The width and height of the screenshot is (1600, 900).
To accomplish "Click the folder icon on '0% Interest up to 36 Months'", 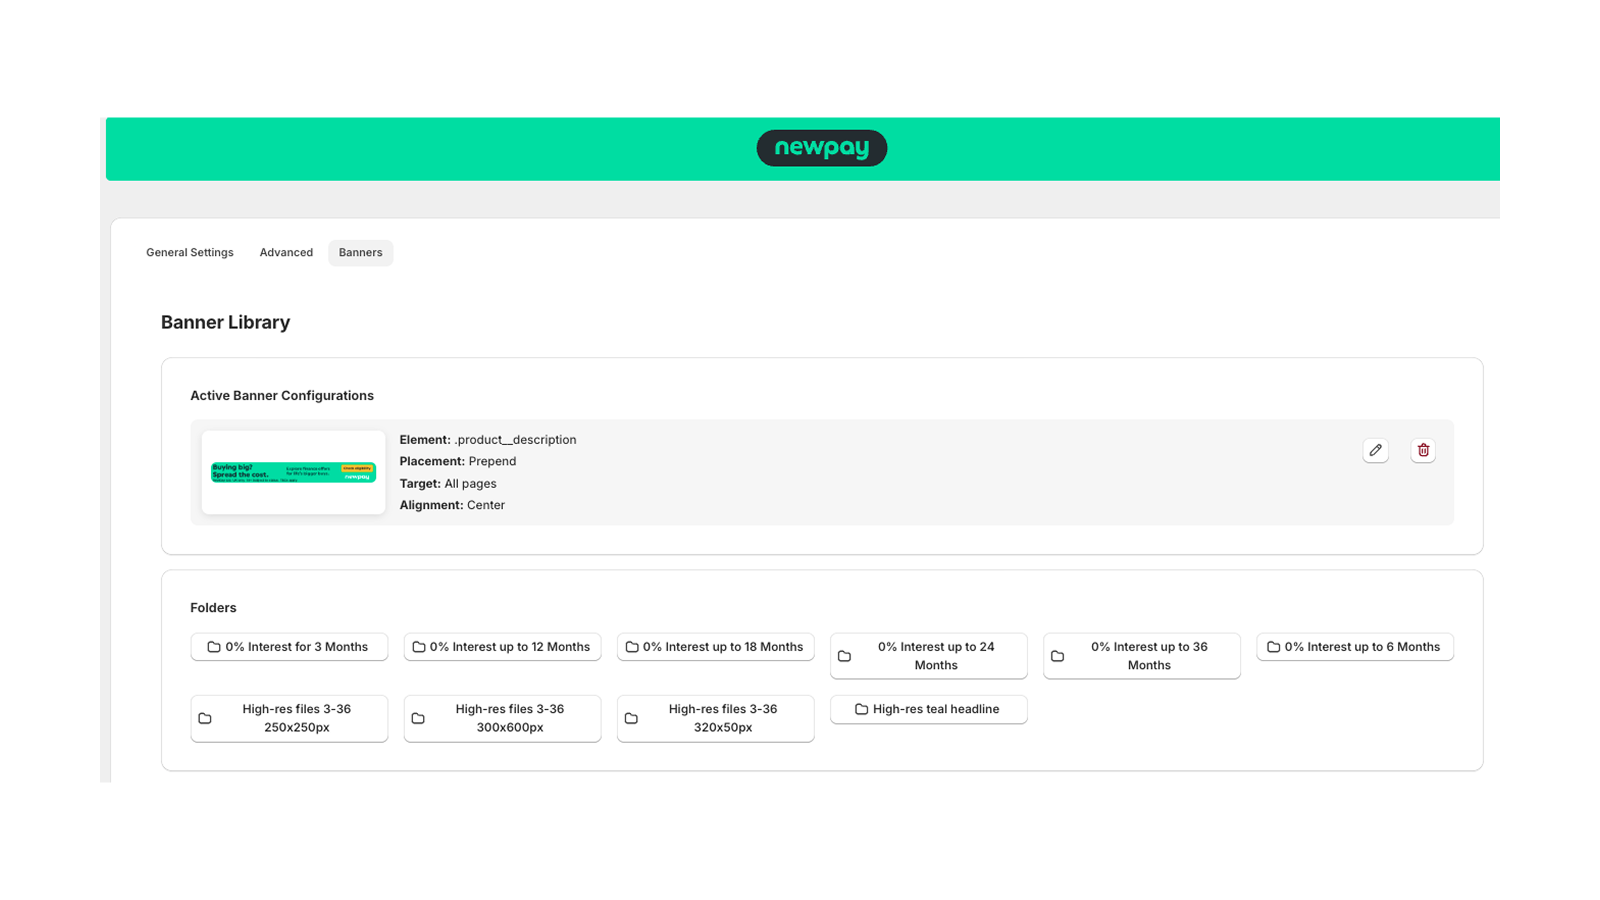I will pyautogui.click(x=1058, y=655).
